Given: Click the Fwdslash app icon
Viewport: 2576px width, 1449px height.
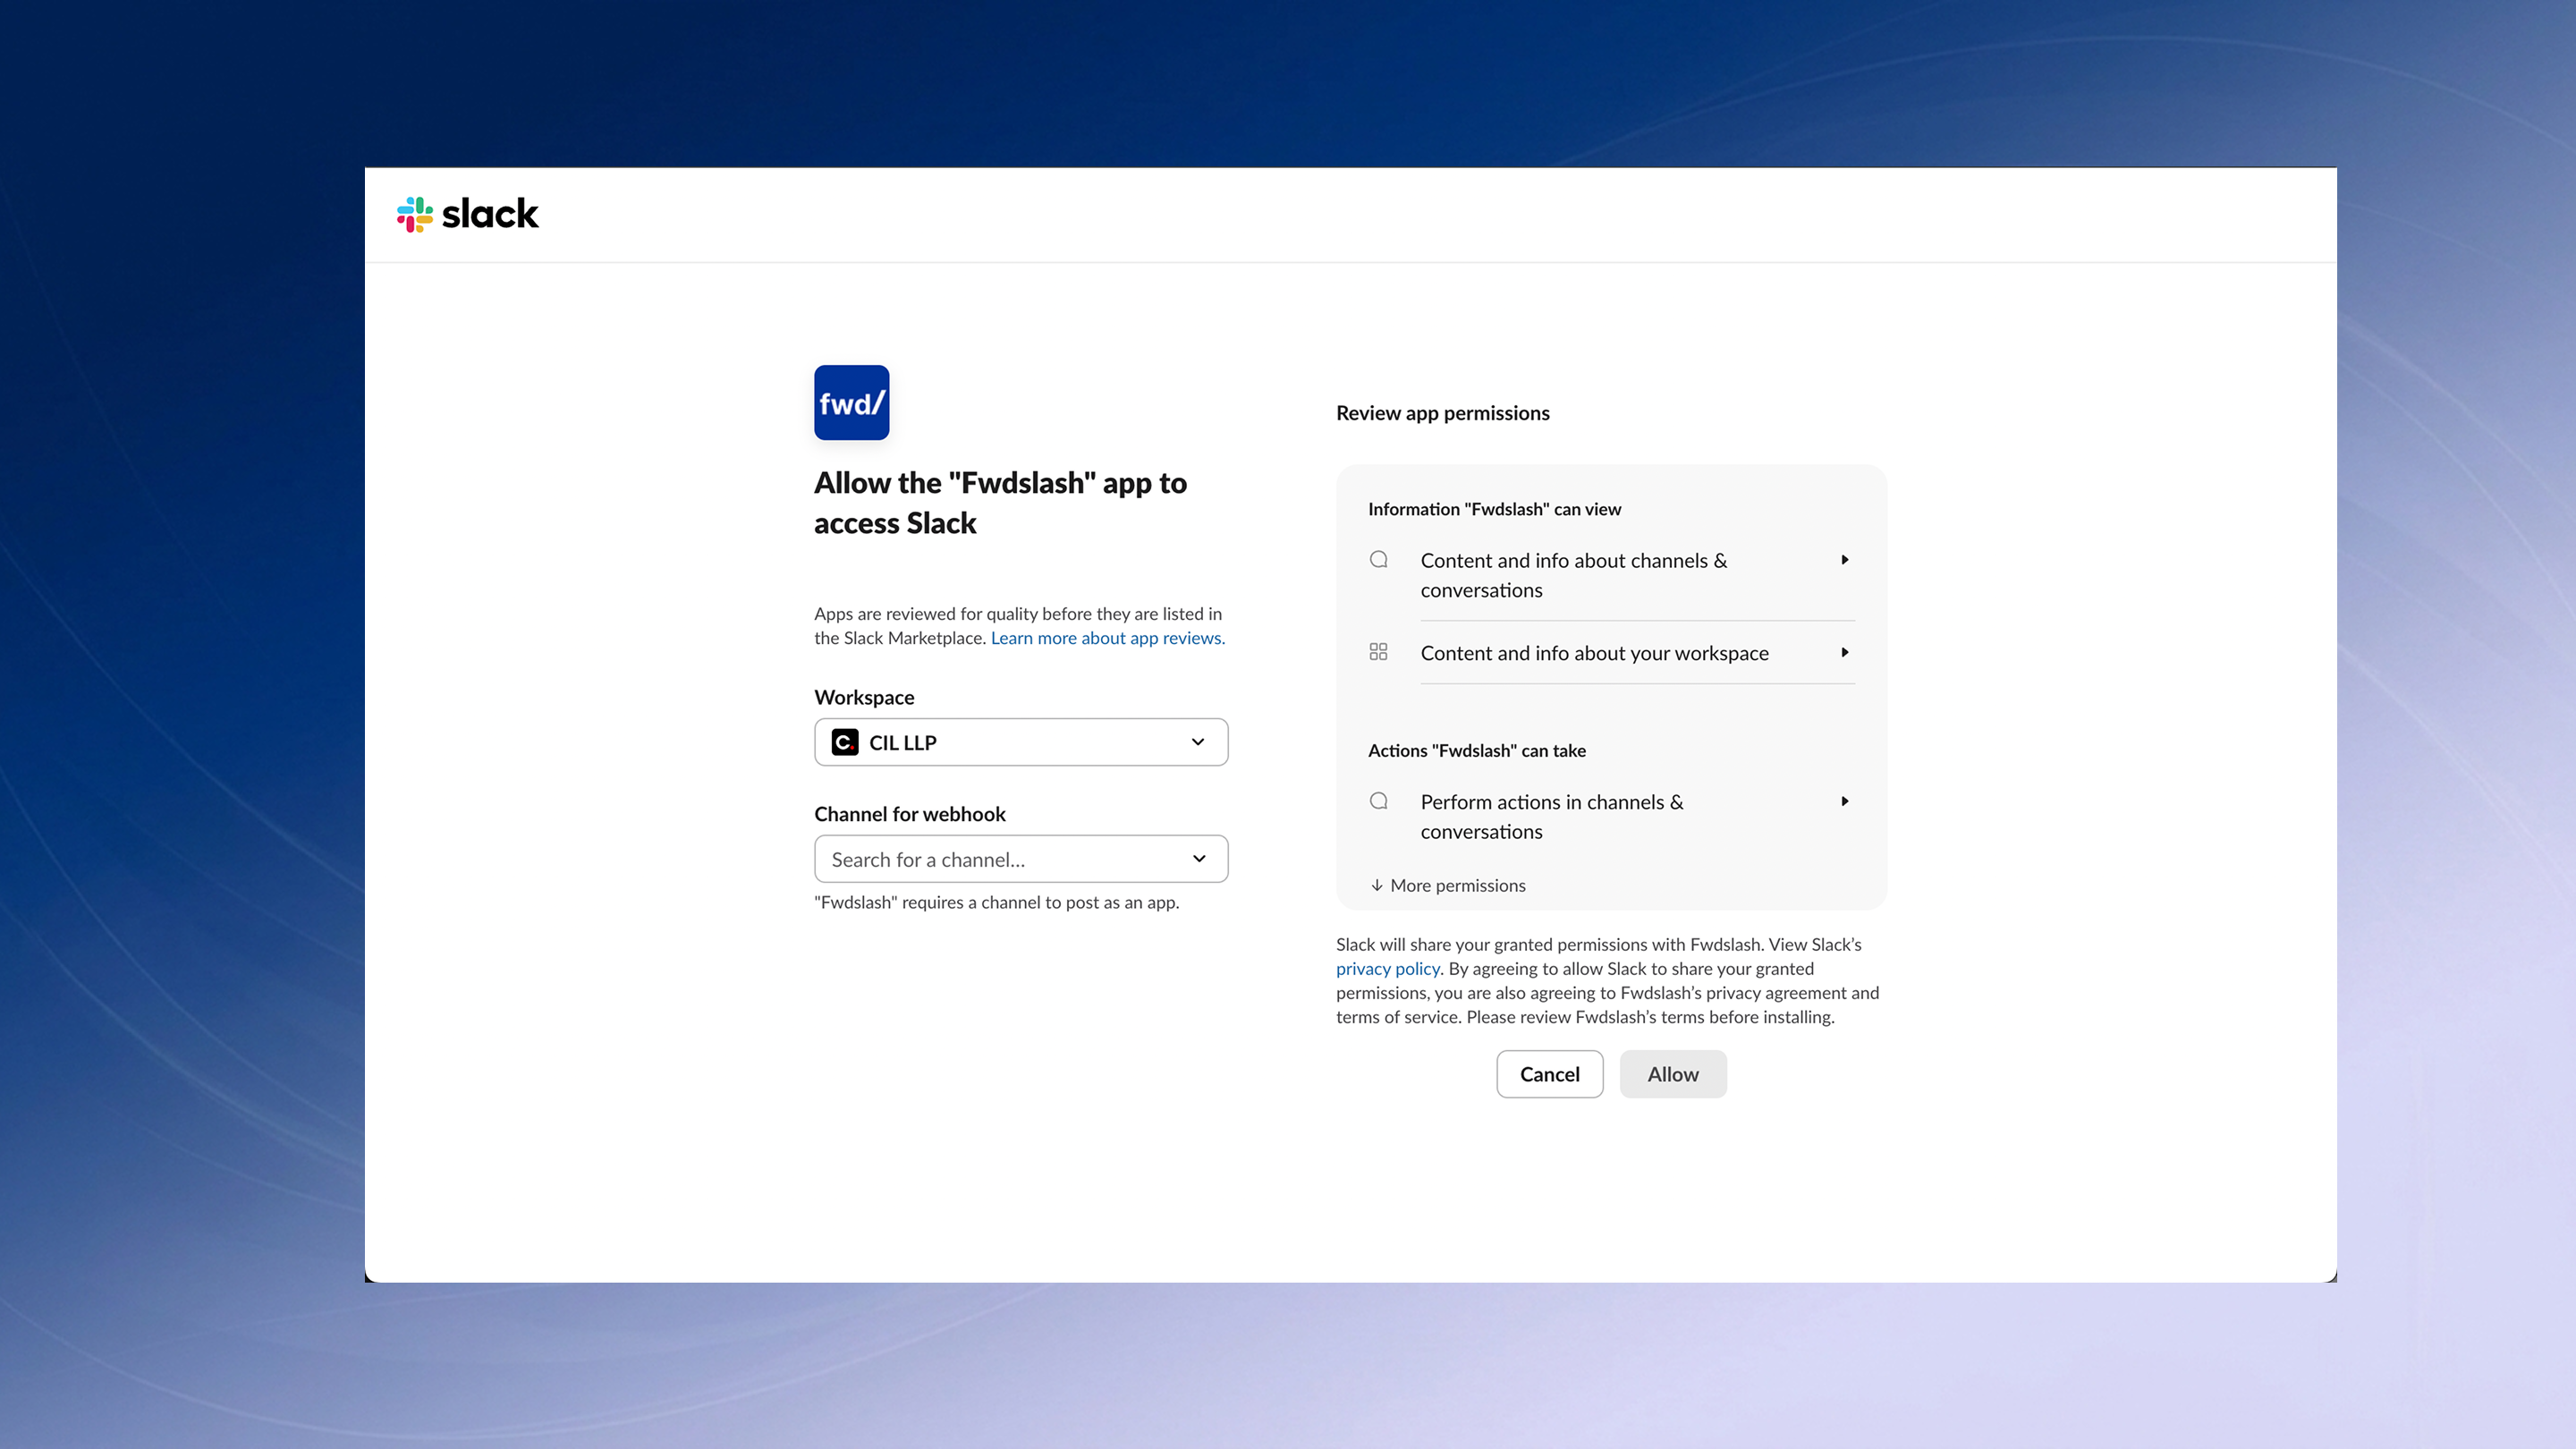Looking at the screenshot, I should (x=851, y=403).
